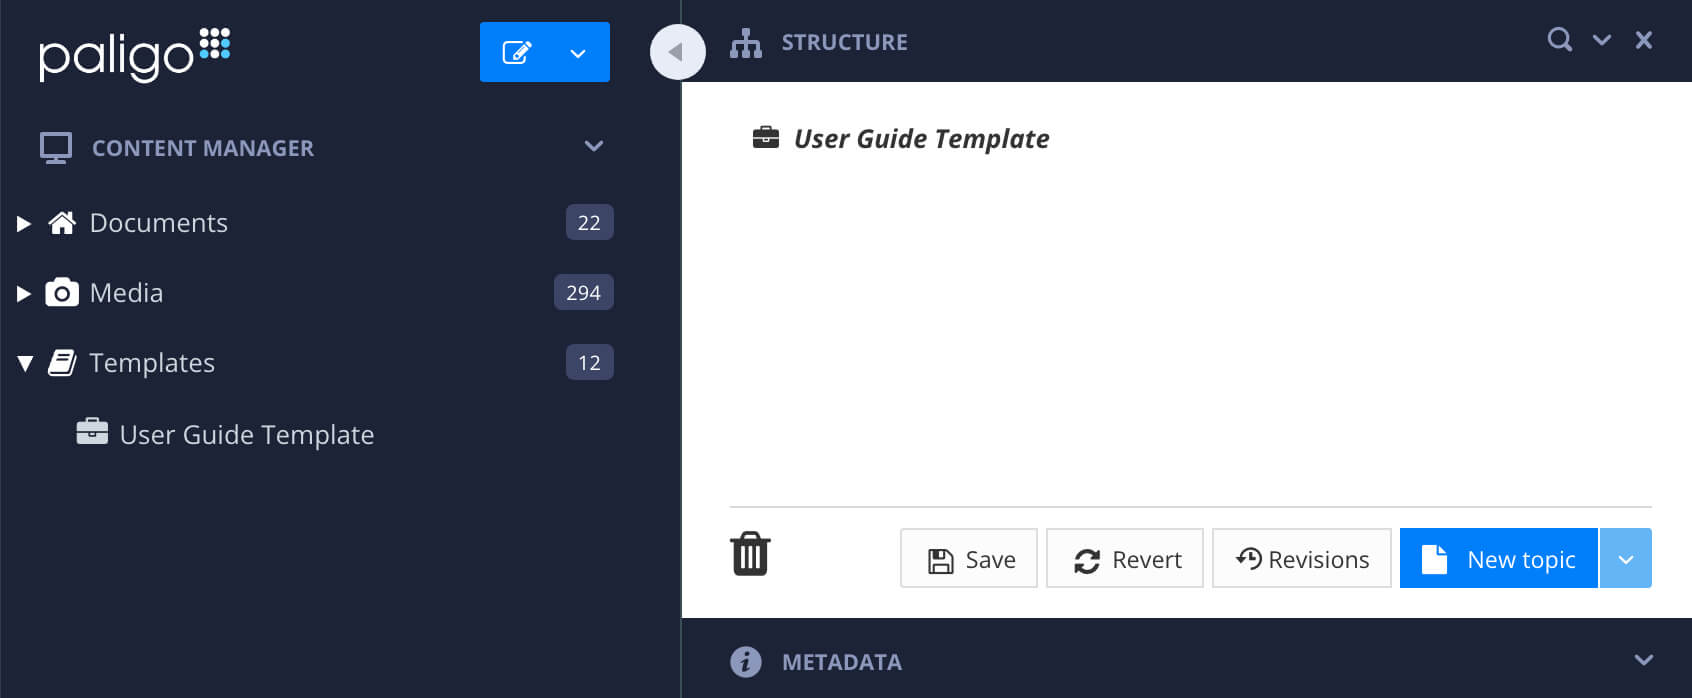Click the Paligo logo
This screenshot has height=698, width=1692.
point(134,54)
